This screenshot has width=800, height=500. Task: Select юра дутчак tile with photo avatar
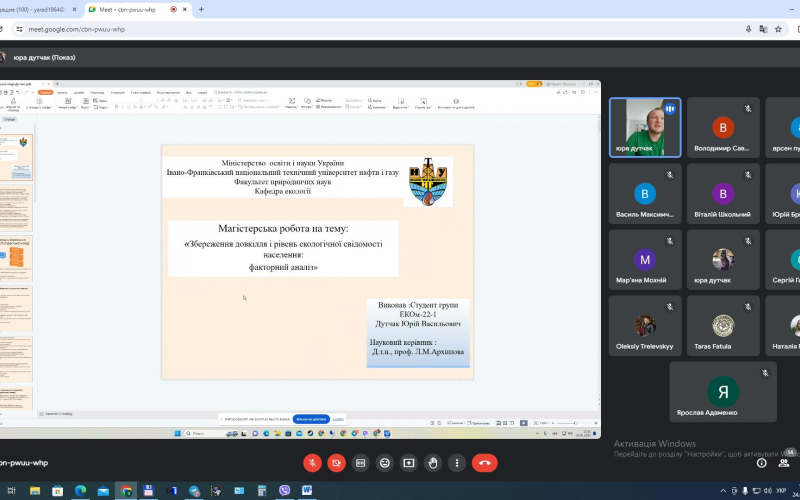click(x=723, y=260)
